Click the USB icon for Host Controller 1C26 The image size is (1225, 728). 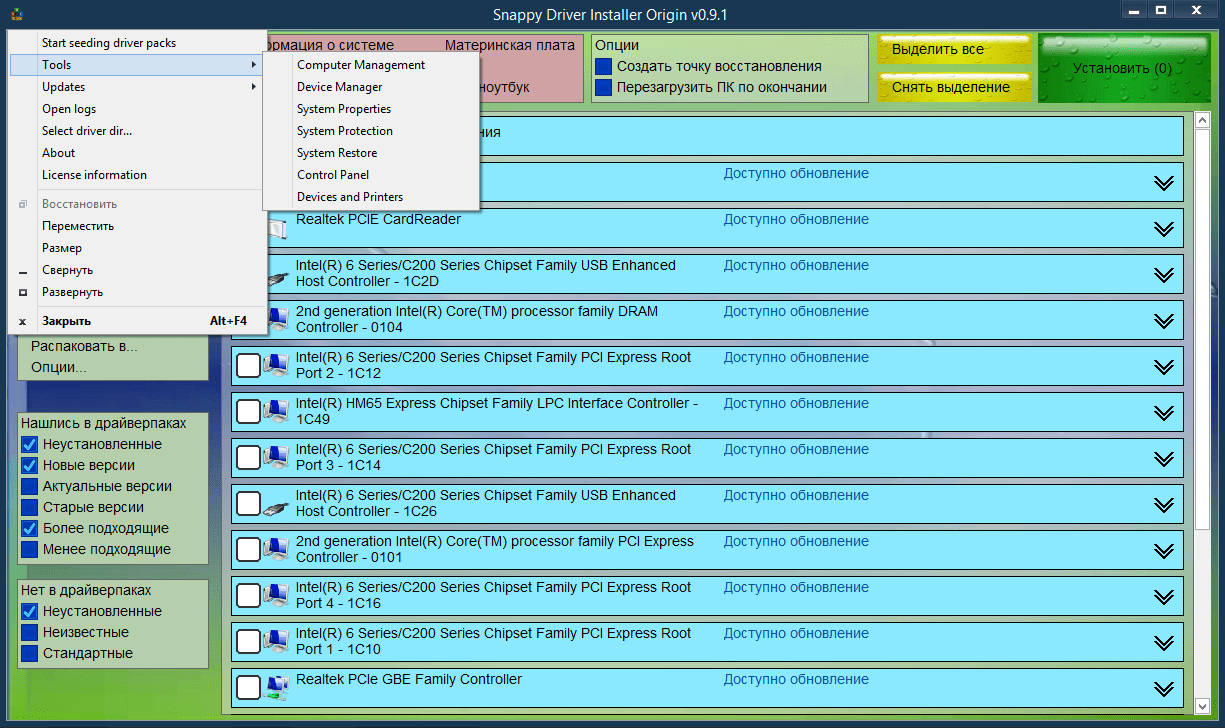tap(277, 507)
